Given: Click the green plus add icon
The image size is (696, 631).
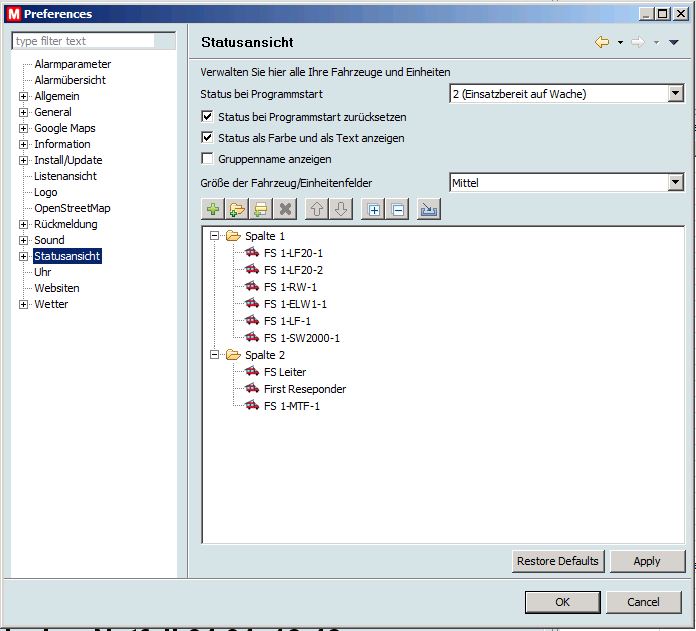Looking at the screenshot, I should click(212, 210).
